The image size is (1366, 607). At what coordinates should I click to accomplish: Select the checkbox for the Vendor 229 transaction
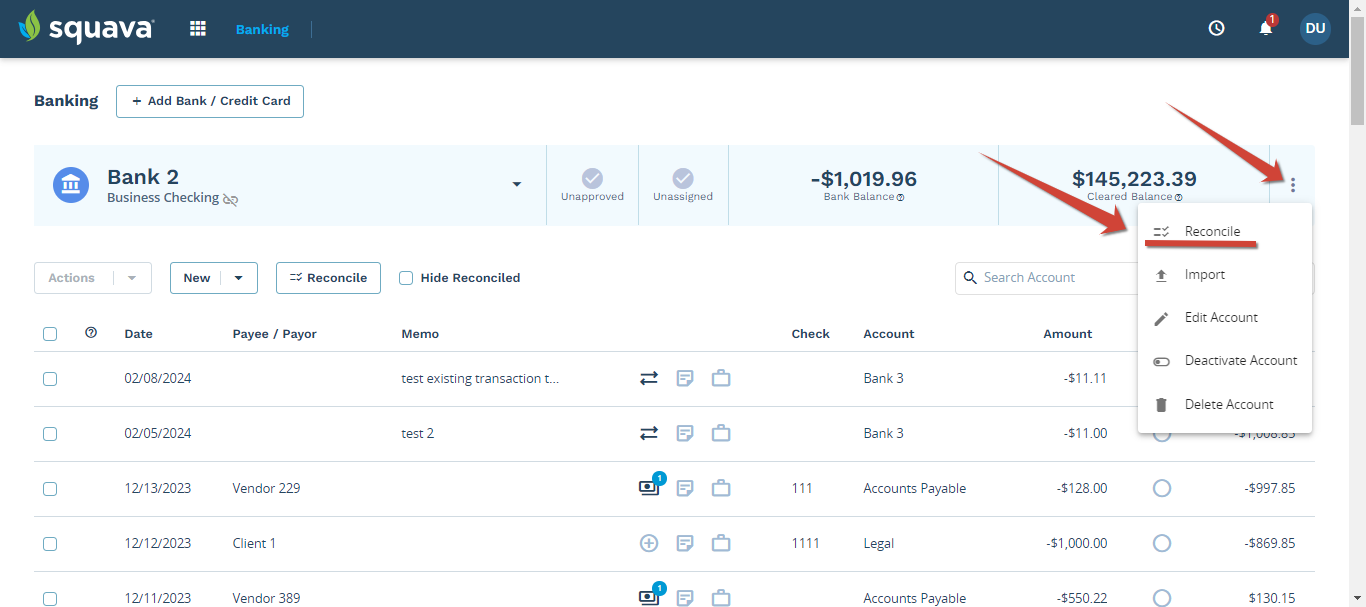point(50,488)
